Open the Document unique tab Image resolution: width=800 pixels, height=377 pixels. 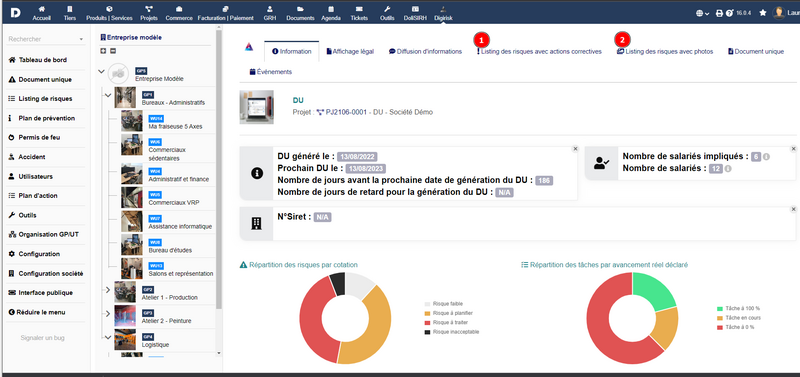coord(756,52)
